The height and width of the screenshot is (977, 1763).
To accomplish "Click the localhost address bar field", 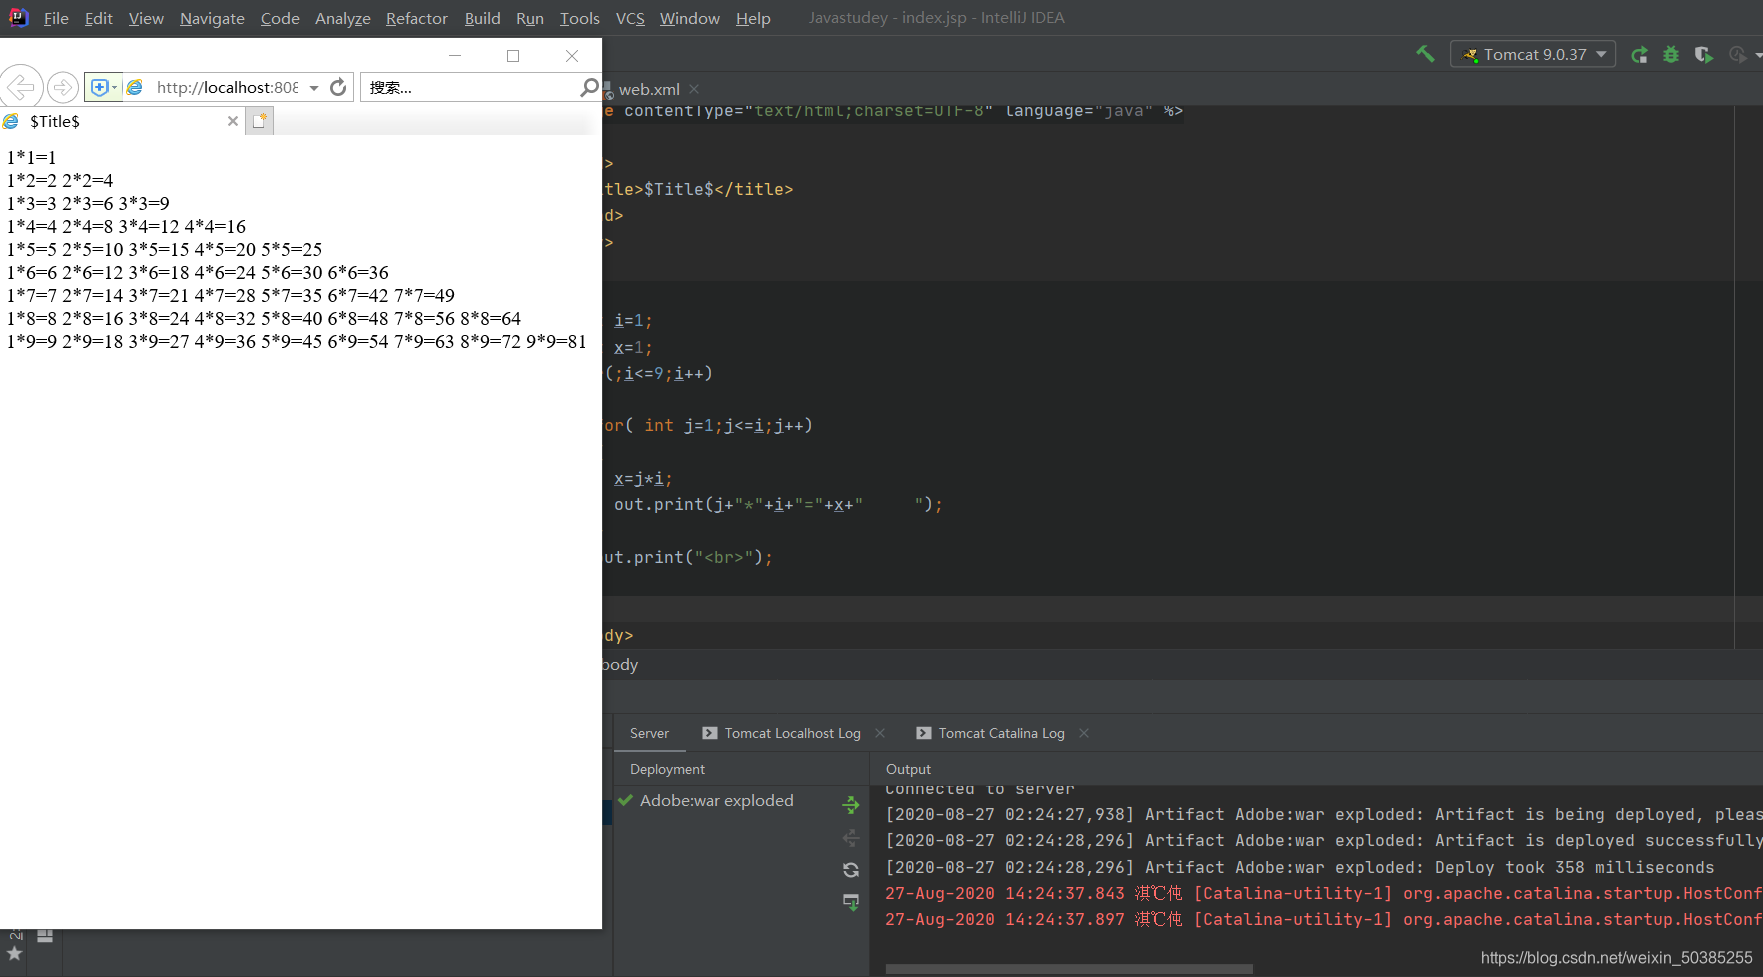I will [x=227, y=88].
